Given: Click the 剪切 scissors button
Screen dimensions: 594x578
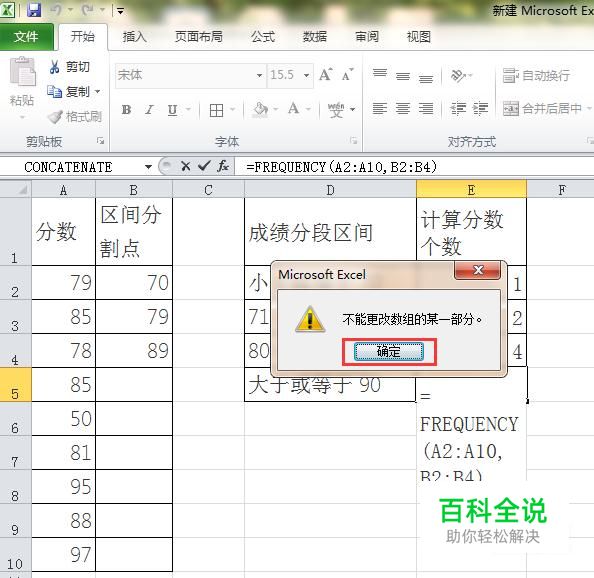Looking at the screenshot, I should pyautogui.click(x=69, y=67).
